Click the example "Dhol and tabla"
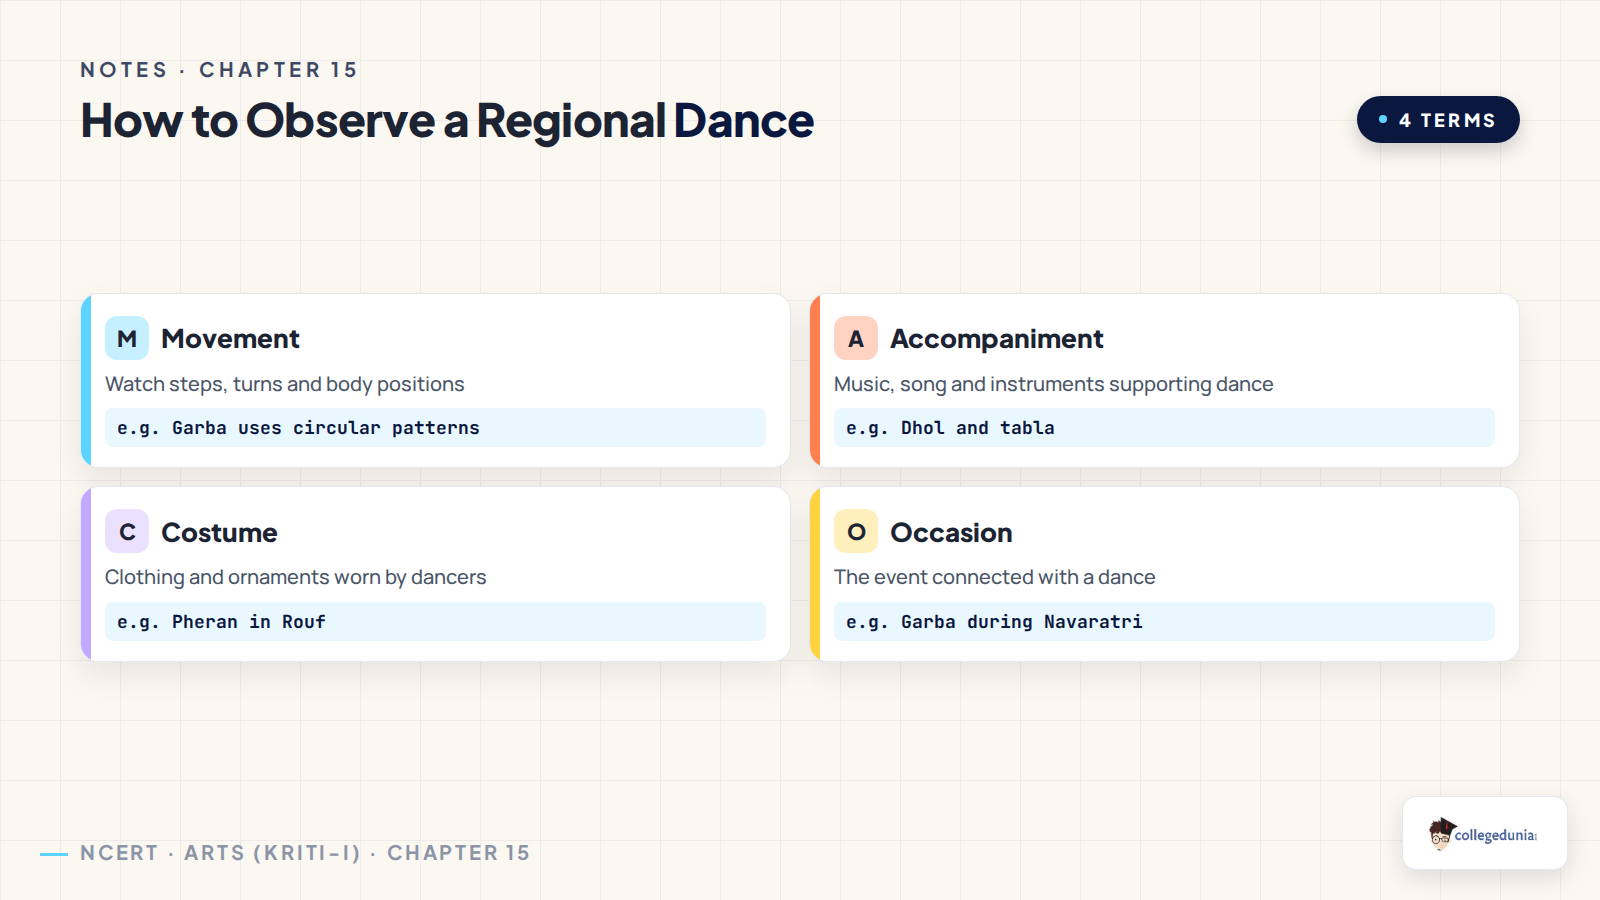 [x=1164, y=428]
